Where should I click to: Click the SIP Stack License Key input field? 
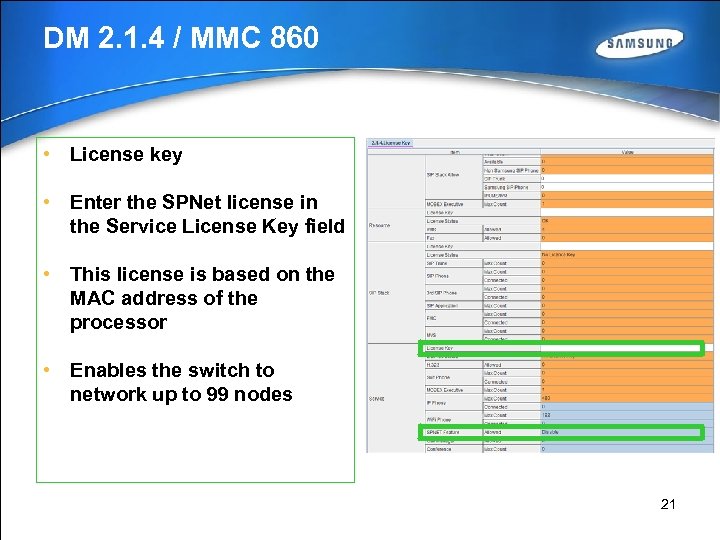[x=627, y=247]
